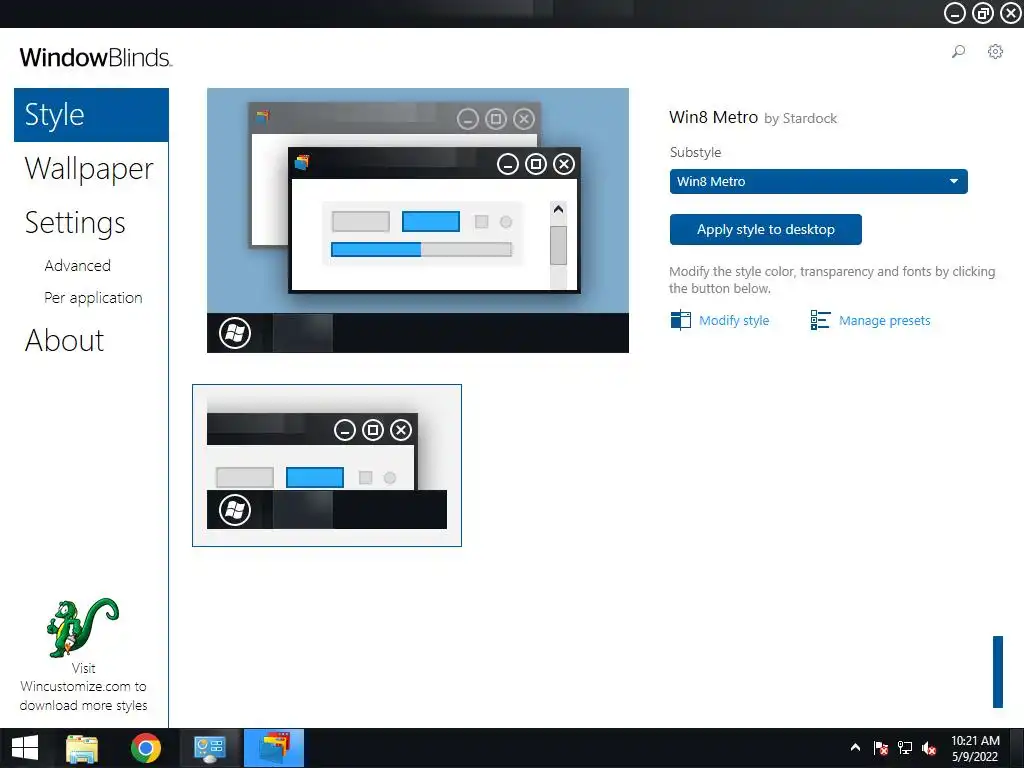Switch to the Style section
This screenshot has width=1024, height=768.
coord(91,115)
